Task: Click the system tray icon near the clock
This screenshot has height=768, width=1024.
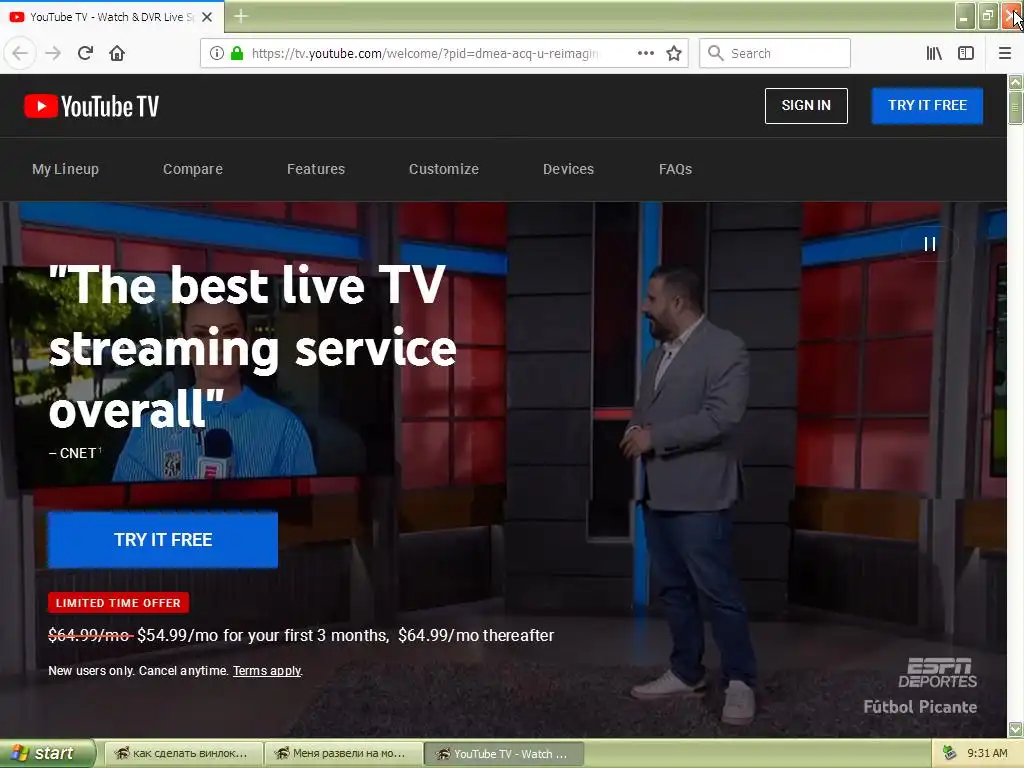Action: click(950, 753)
